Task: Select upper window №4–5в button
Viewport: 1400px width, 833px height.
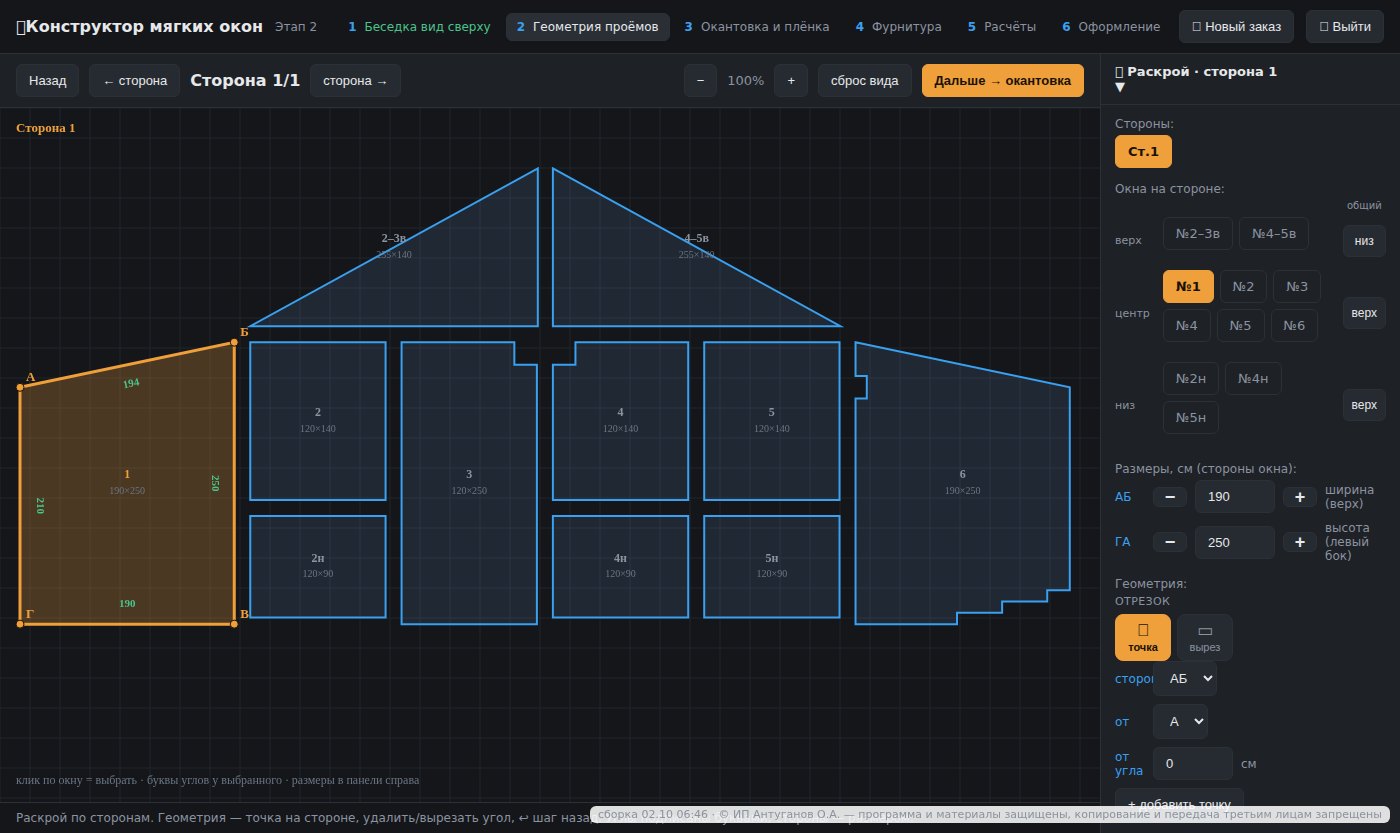Action: [x=1274, y=233]
